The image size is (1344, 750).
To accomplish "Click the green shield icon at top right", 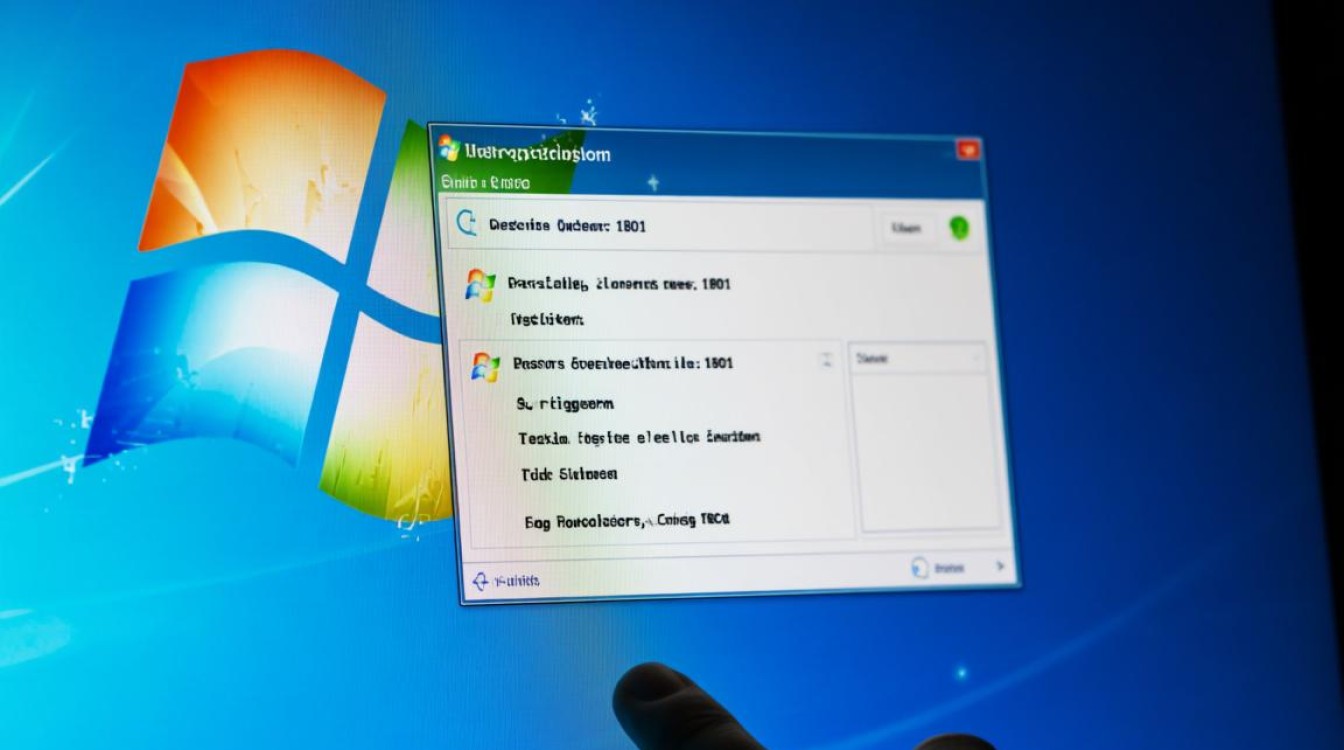I will click(959, 228).
